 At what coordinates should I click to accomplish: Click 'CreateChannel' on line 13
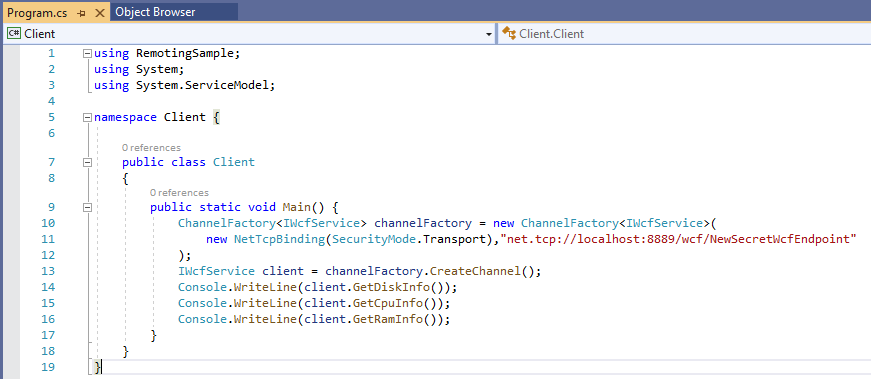pyautogui.click(x=476, y=271)
